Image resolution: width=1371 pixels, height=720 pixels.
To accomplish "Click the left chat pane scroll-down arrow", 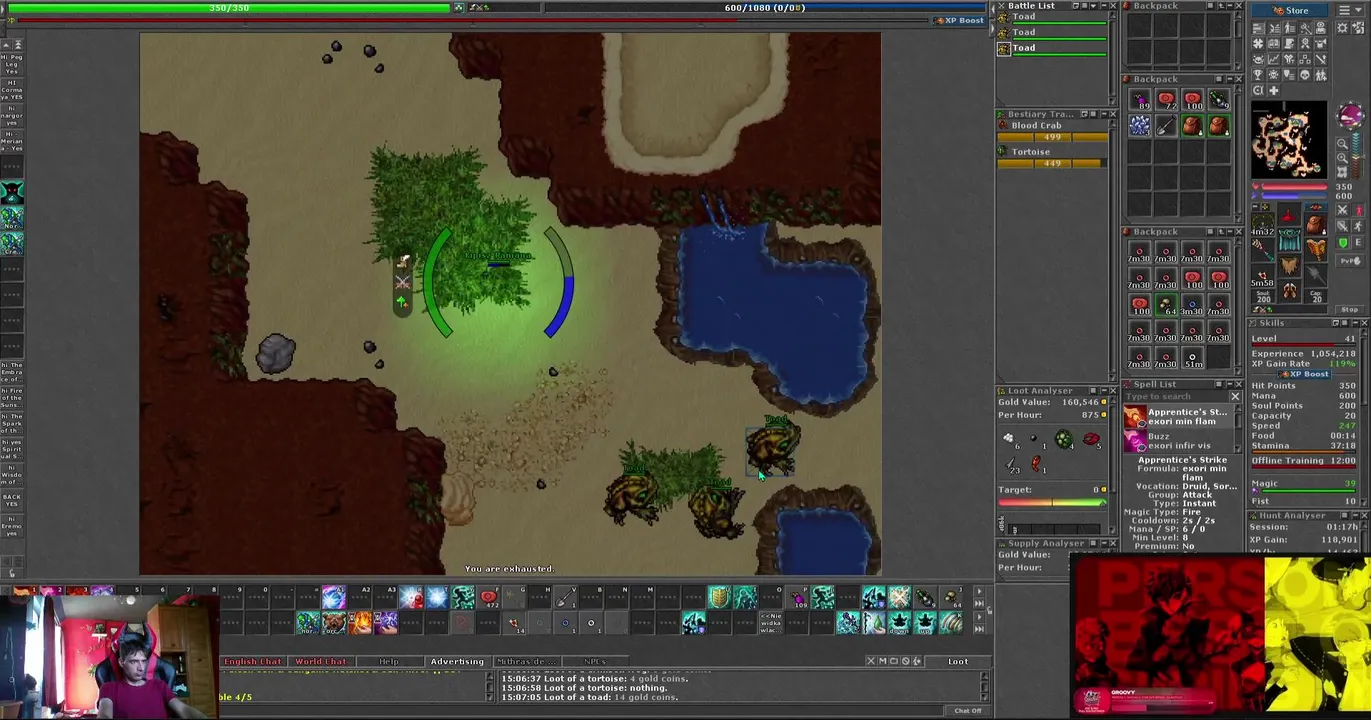I will tap(491, 697).
